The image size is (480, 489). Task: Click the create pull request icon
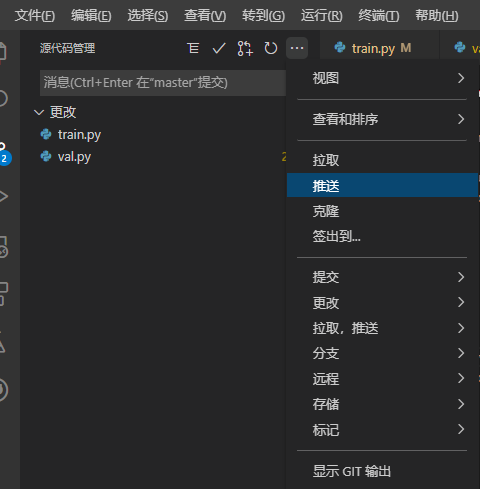245,48
